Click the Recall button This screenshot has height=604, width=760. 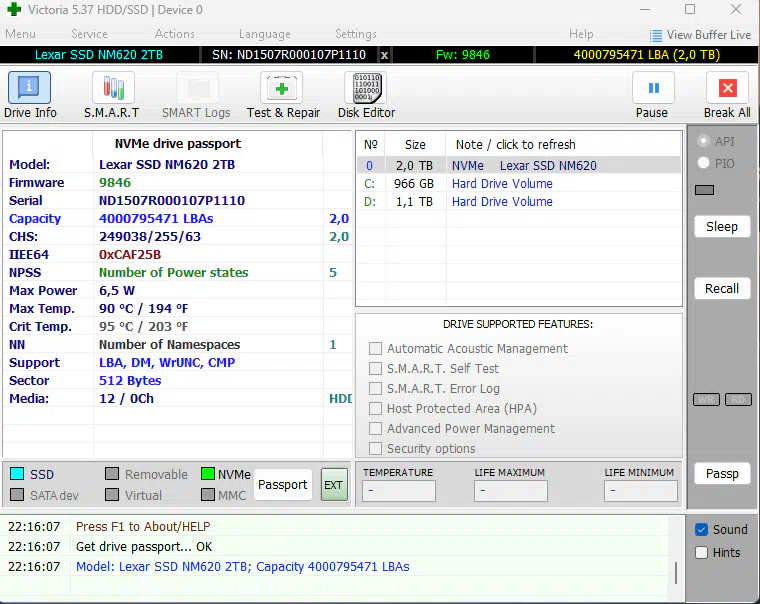pos(722,288)
